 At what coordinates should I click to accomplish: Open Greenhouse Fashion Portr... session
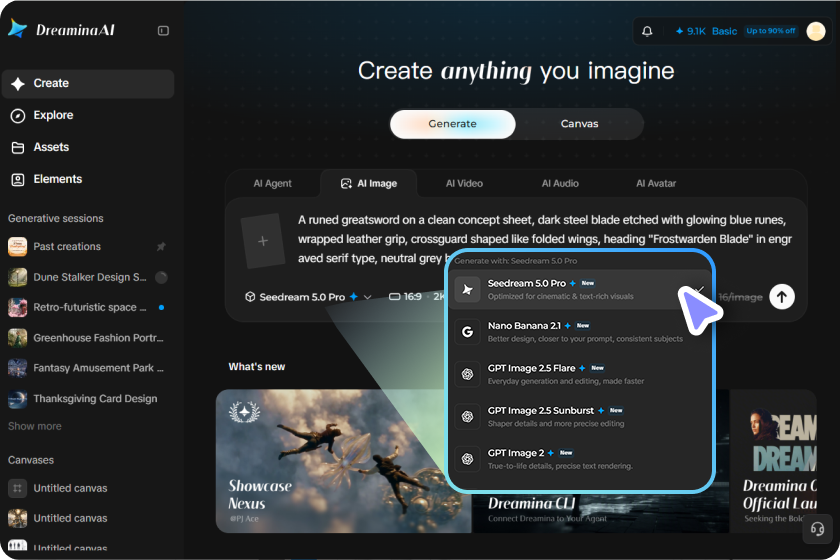(87, 338)
